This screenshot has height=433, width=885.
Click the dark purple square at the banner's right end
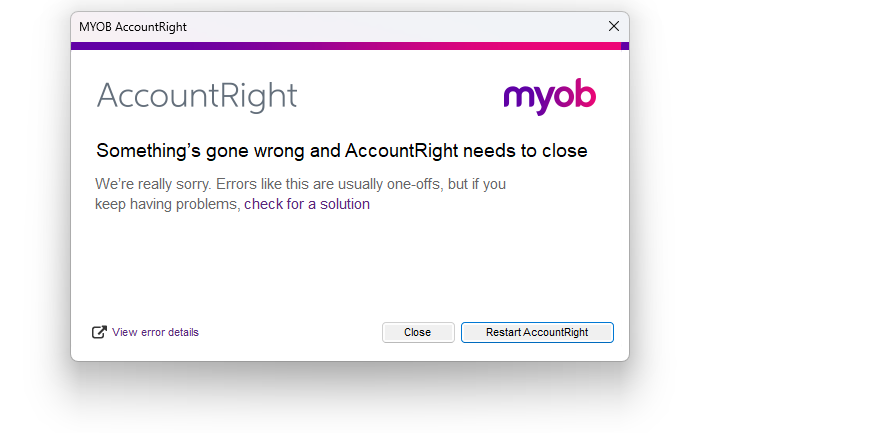click(625, 46)
